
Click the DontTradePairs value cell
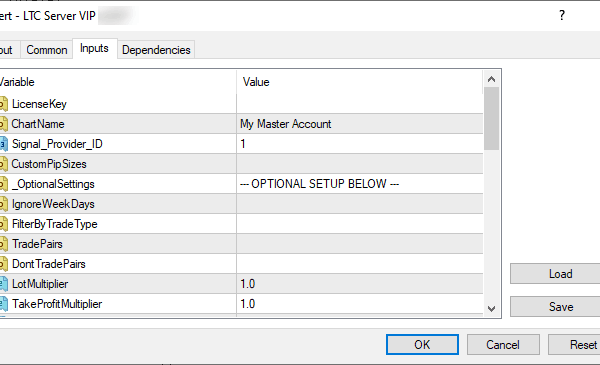tap(360, 264)
